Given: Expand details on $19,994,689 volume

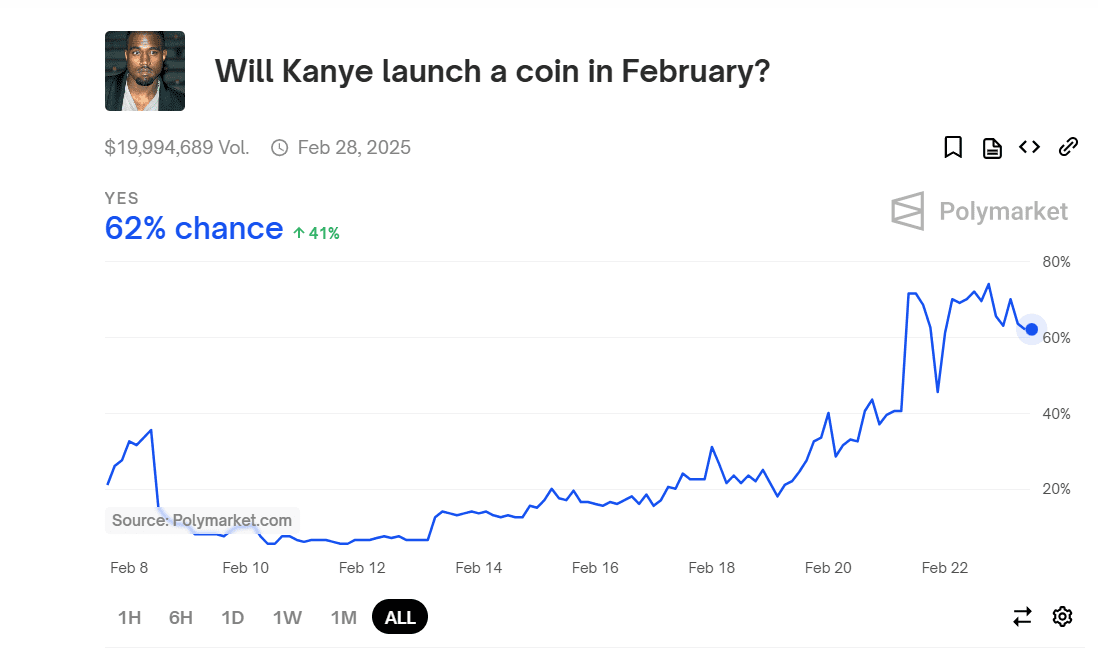Looking at the screenshot, I should [177, 147].
